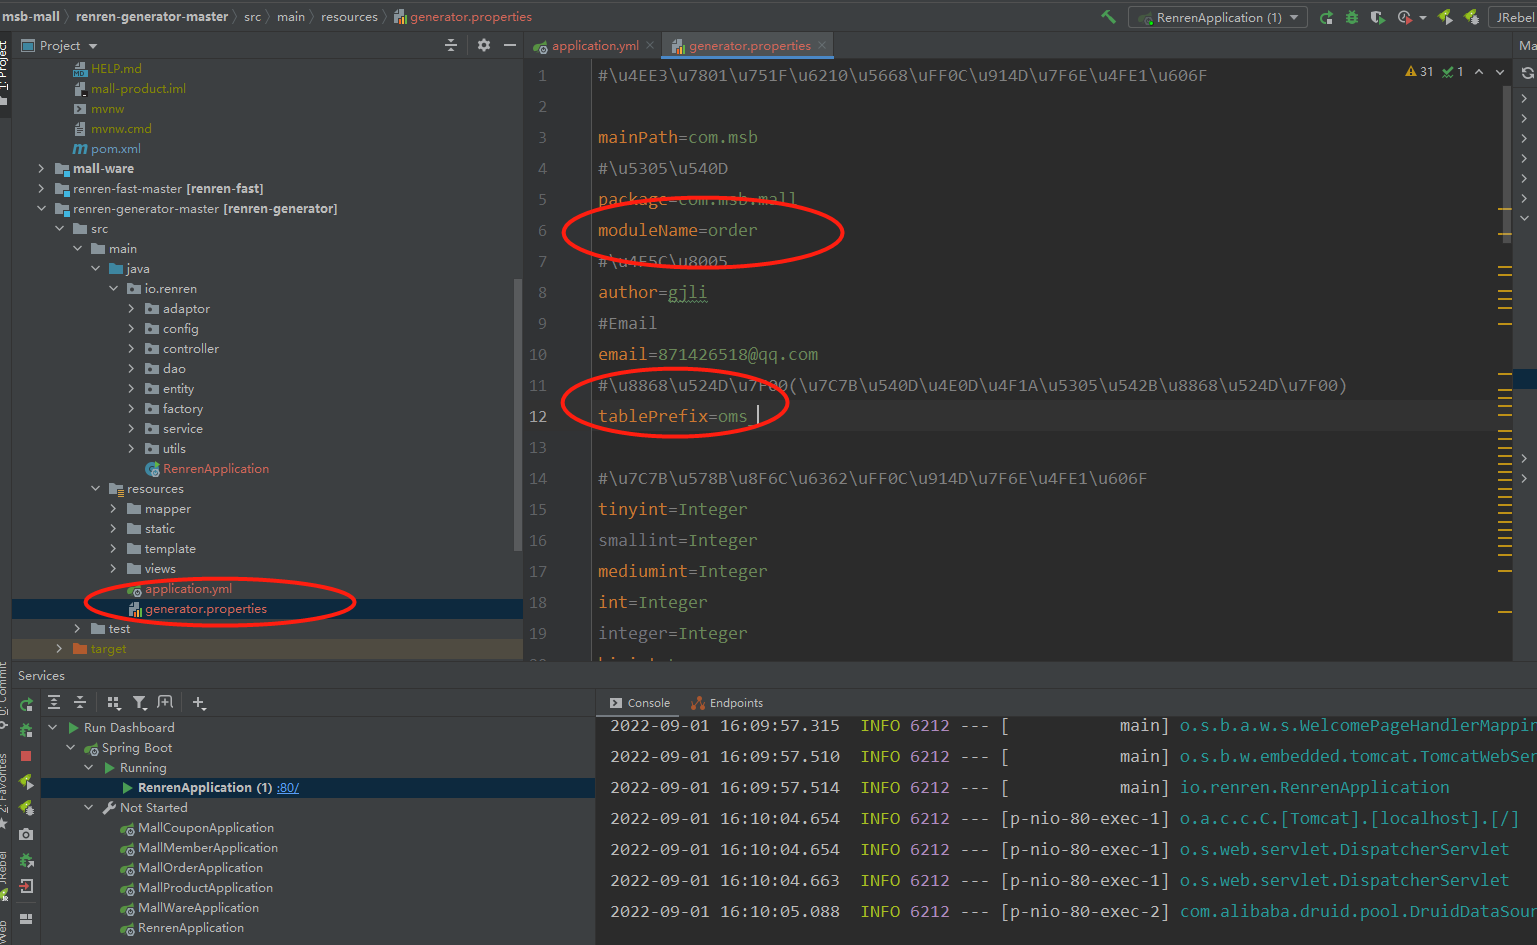This screenshot has height=945, width=1537.
Task: Open the JRebel panel button in the top toolbar
Action: point(1513,17)
